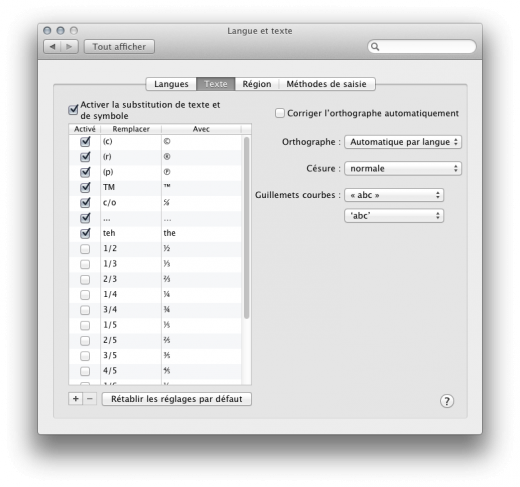The image size is (520, 487).
Task: Uncheck the teh to the substitution
Action: (x=85, y=233)
